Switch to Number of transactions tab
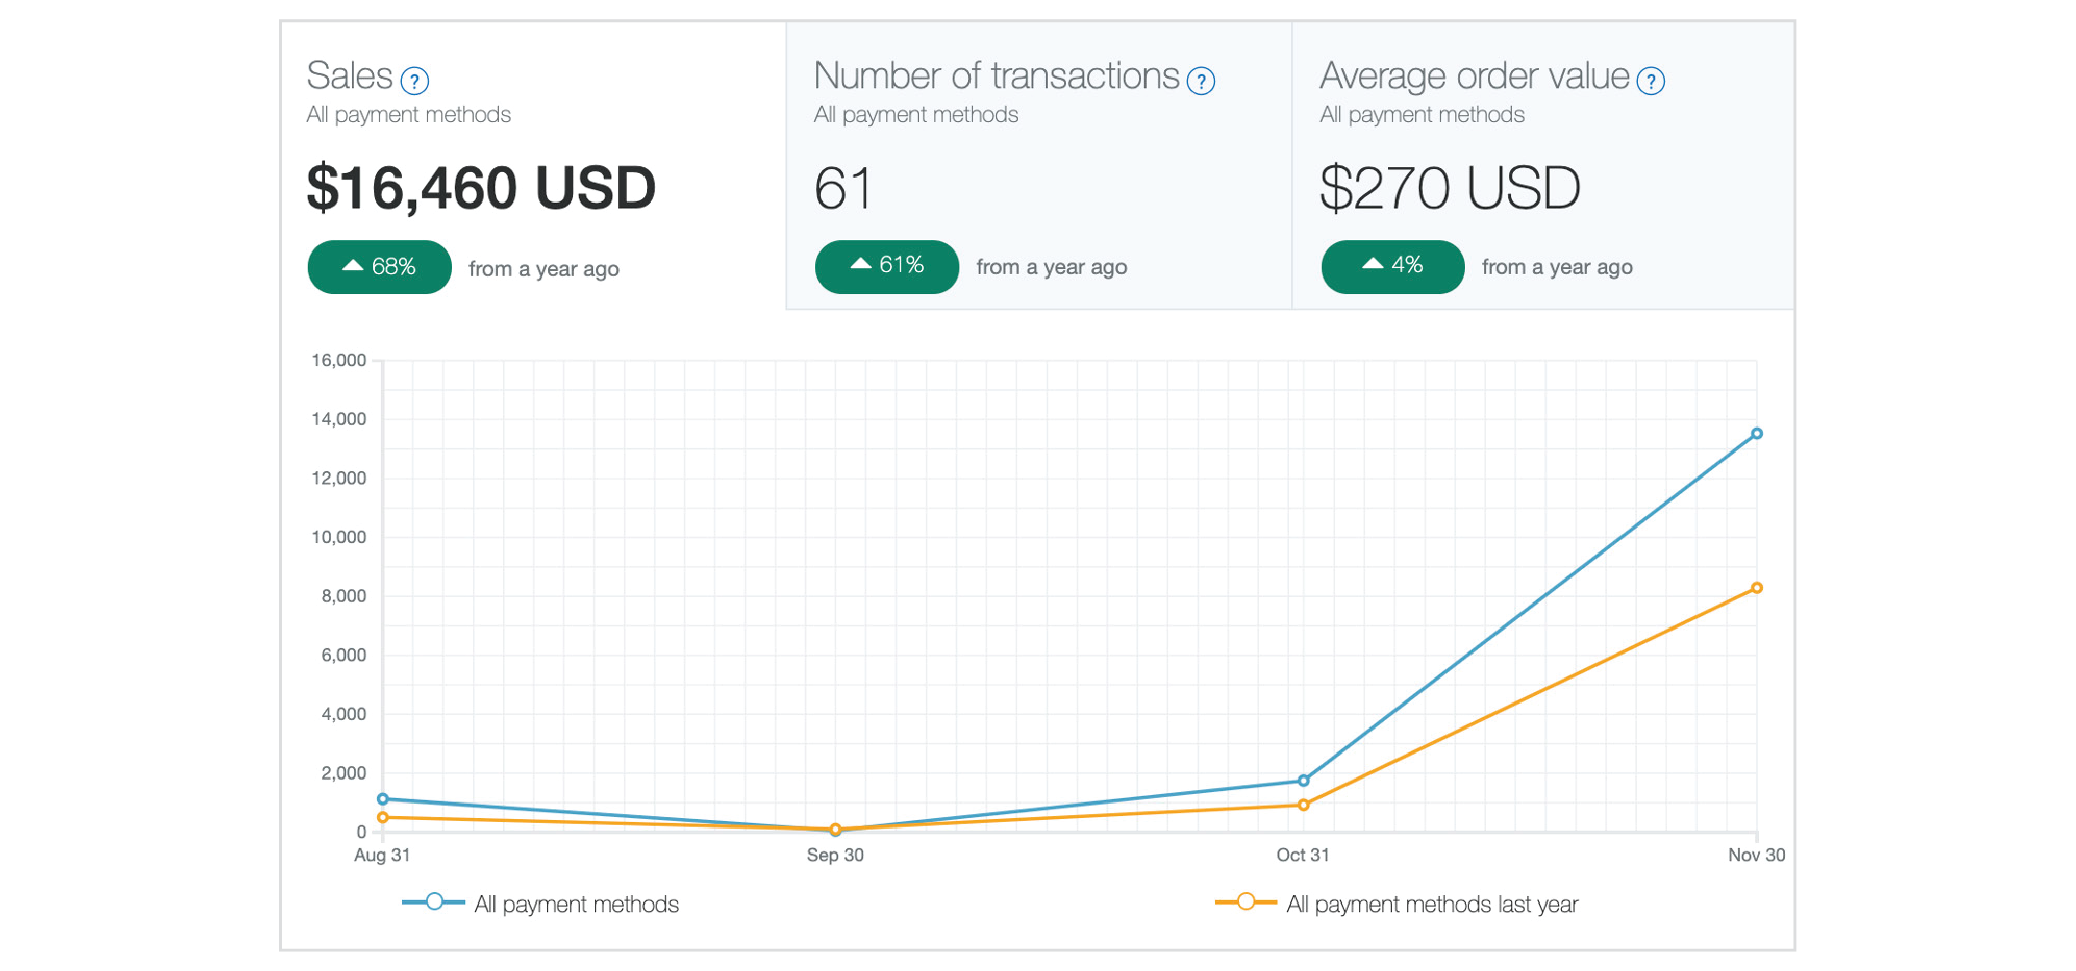The image size is (2076, 971). (1039, 165)
